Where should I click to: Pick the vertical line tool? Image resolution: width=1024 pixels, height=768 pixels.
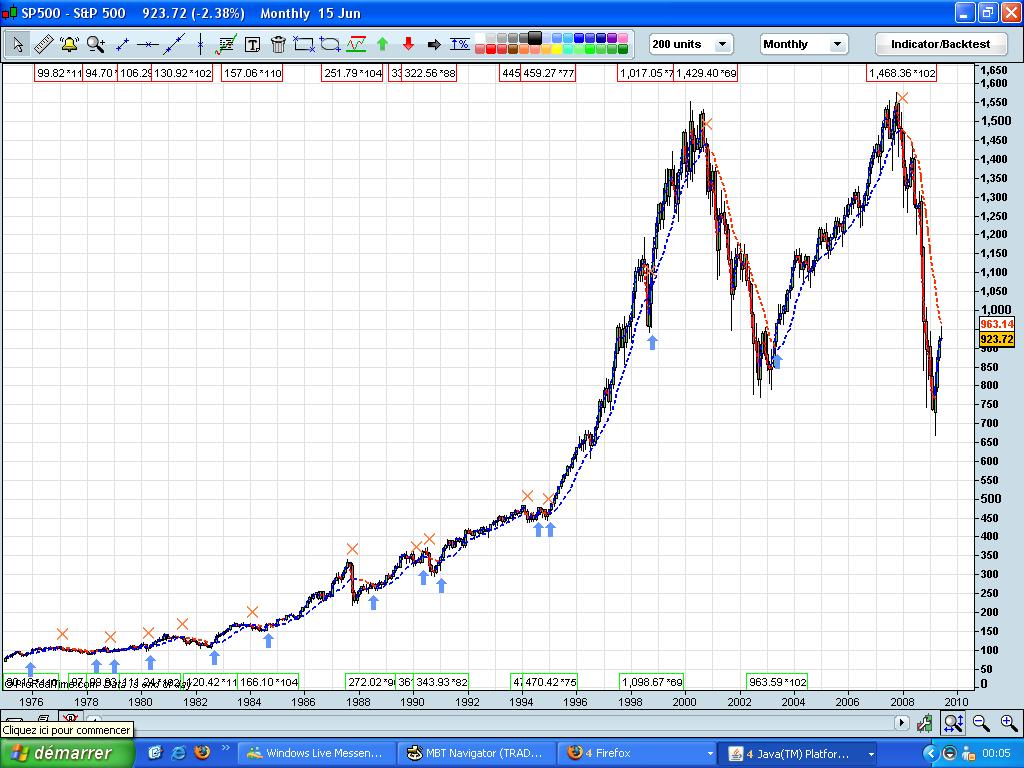(200, 44)
